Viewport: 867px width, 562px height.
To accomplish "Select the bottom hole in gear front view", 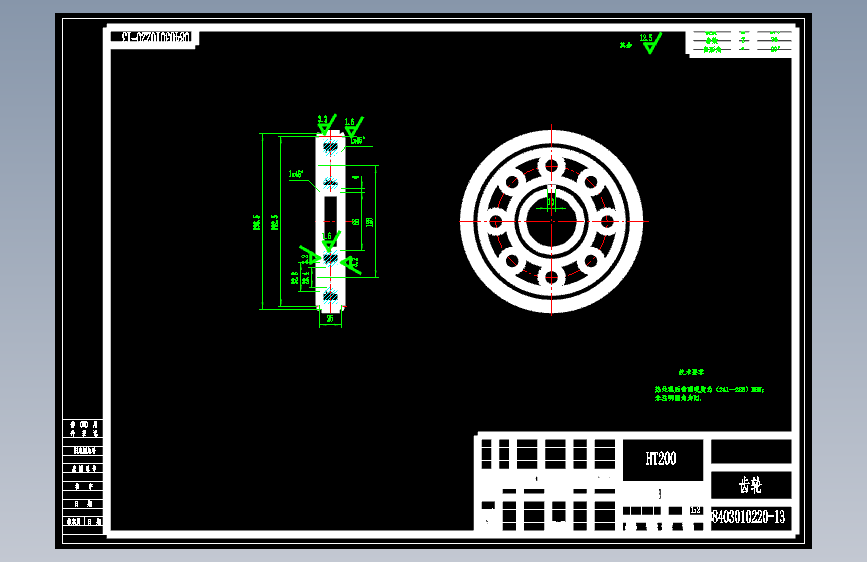I will click(551, 278).
